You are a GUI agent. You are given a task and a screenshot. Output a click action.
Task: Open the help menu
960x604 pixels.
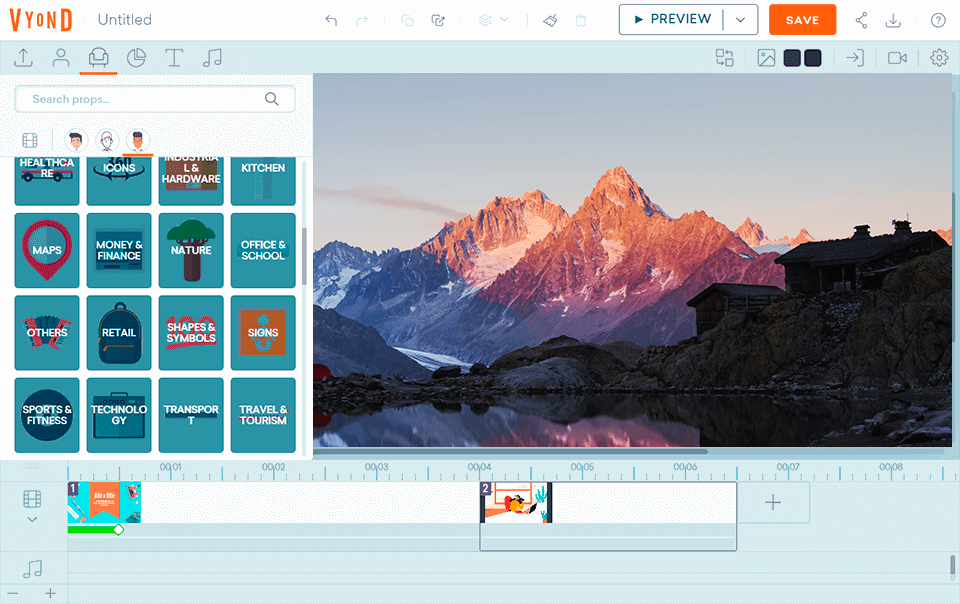pyautogui.click(x=937, y=20)
